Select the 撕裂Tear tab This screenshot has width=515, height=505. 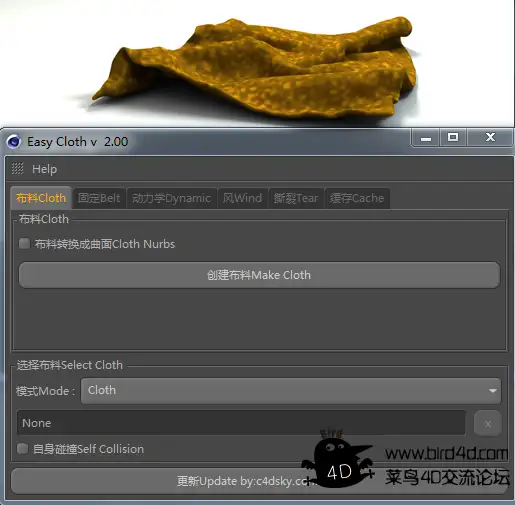296,198
